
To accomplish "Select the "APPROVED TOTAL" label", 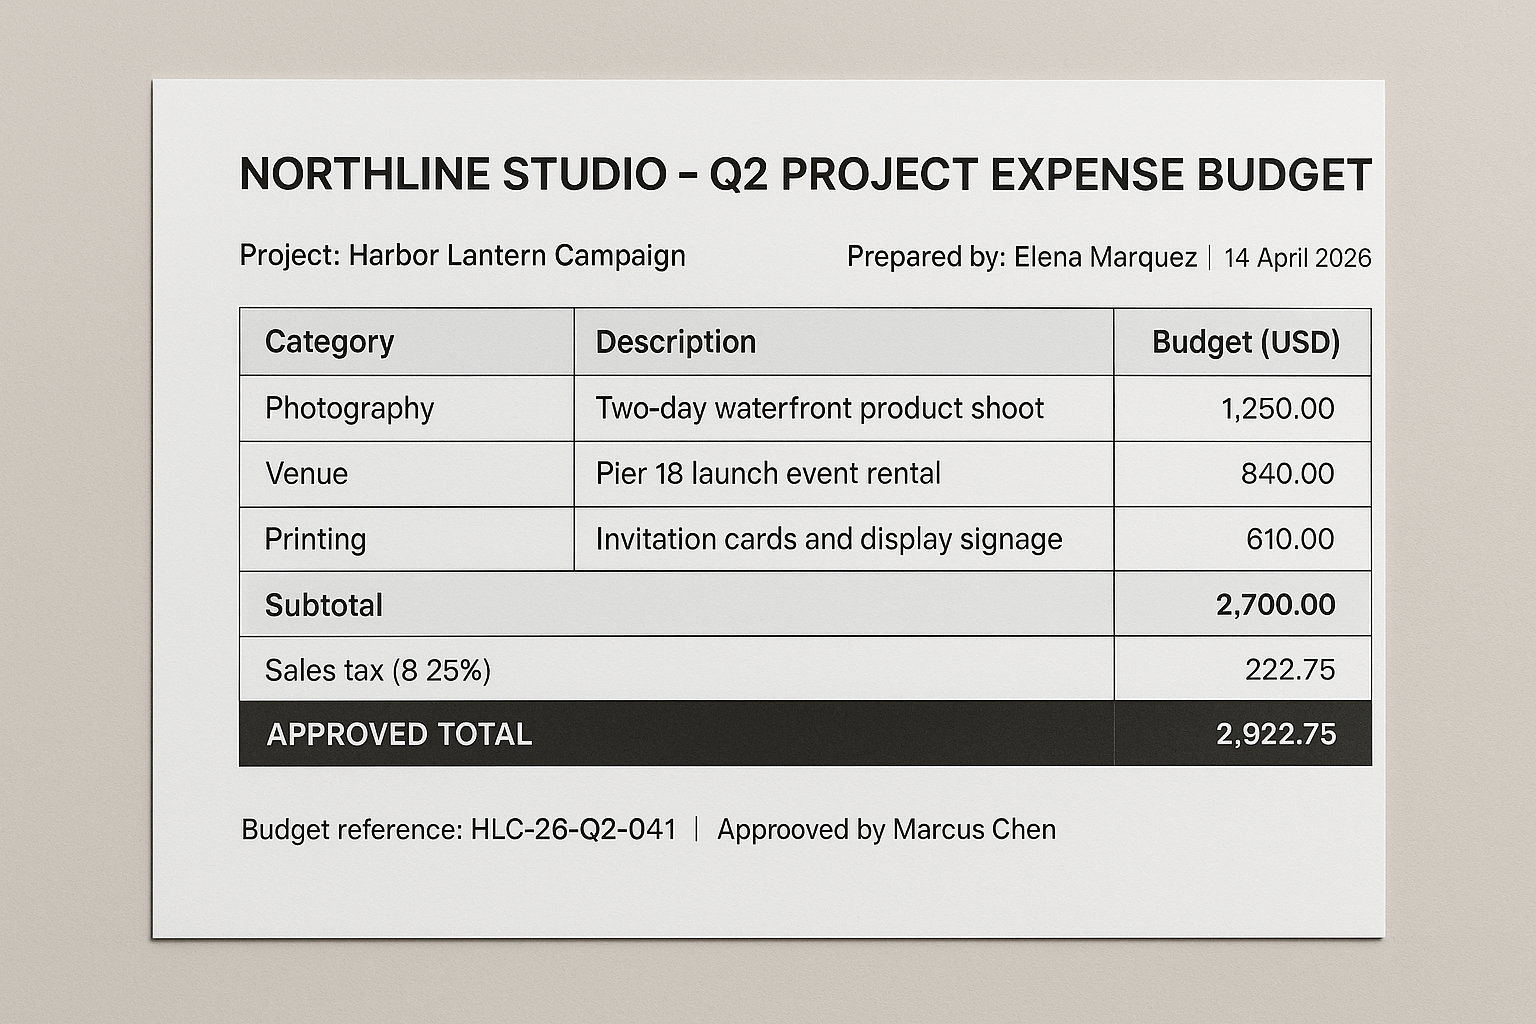I will 399,735.
